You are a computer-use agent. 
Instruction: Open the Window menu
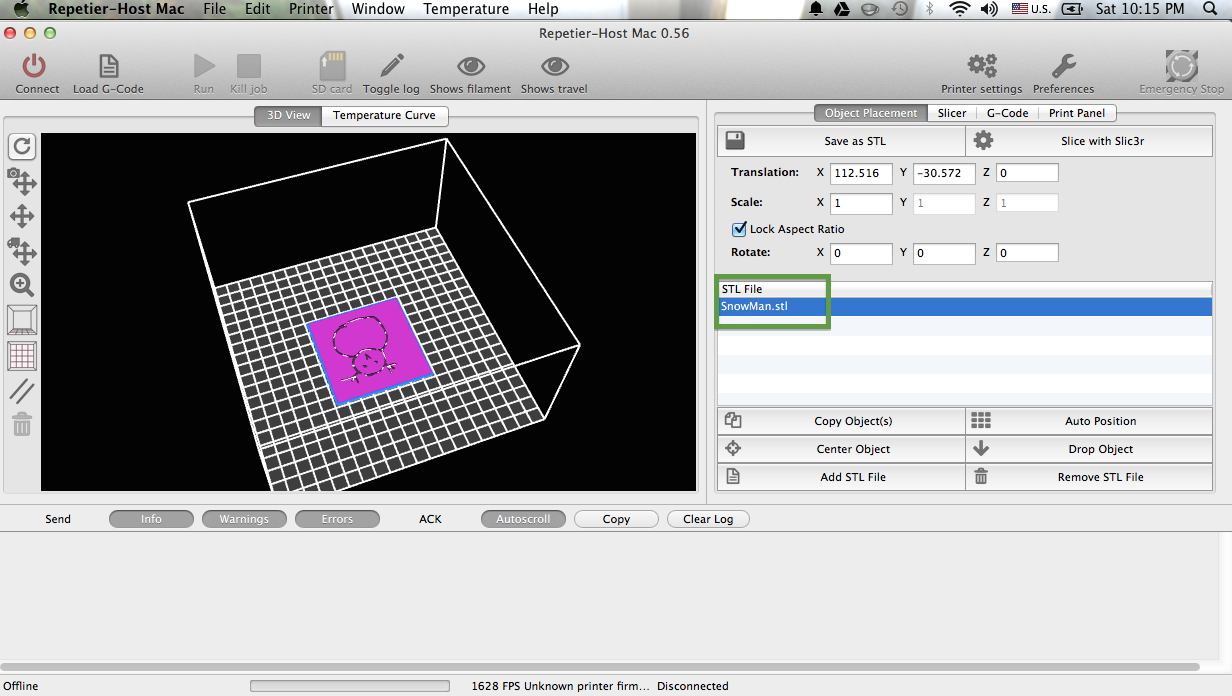tap(378, 9)
